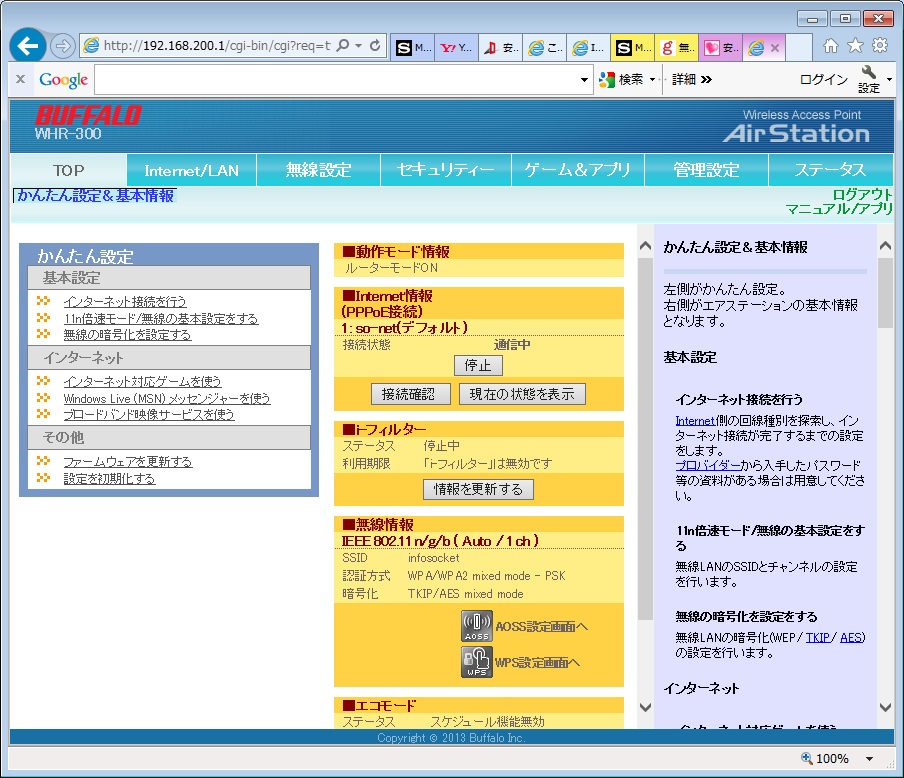Open the browser home page icon
904x778 pixels.
[830, 46]
